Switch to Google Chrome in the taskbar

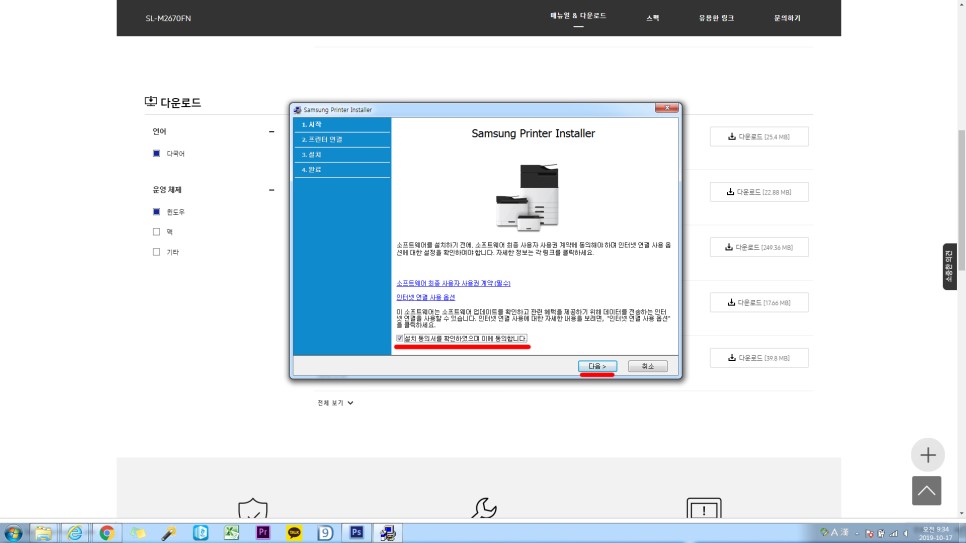point(107,533)
